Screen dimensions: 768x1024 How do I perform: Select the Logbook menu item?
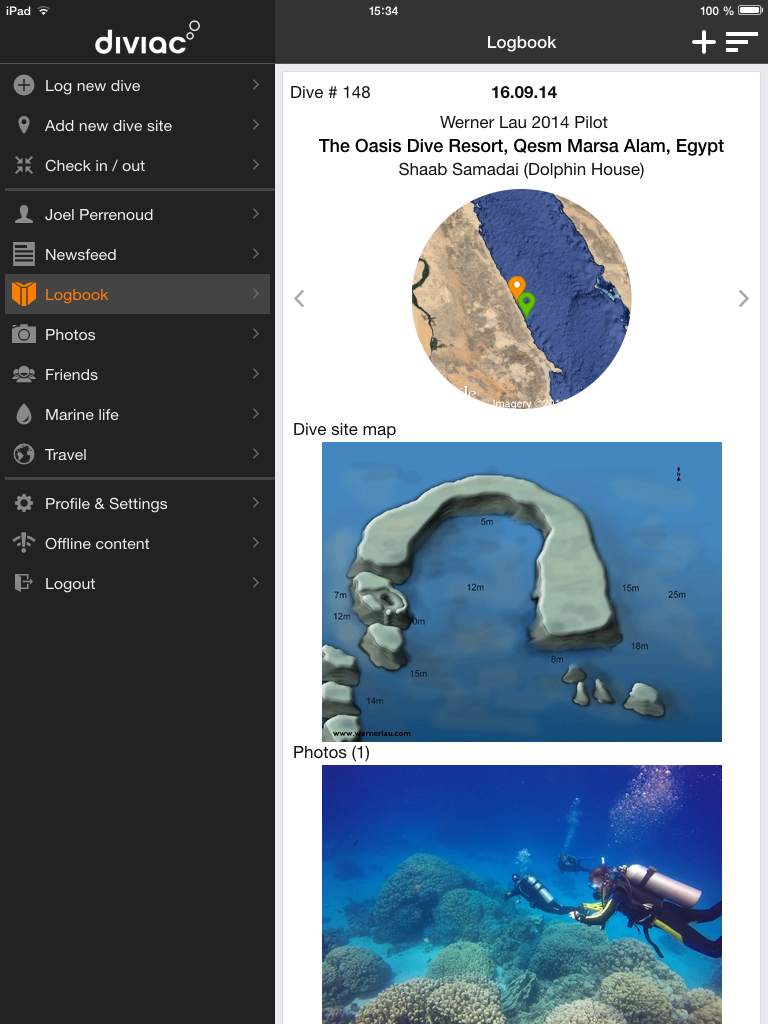point(137,295)
